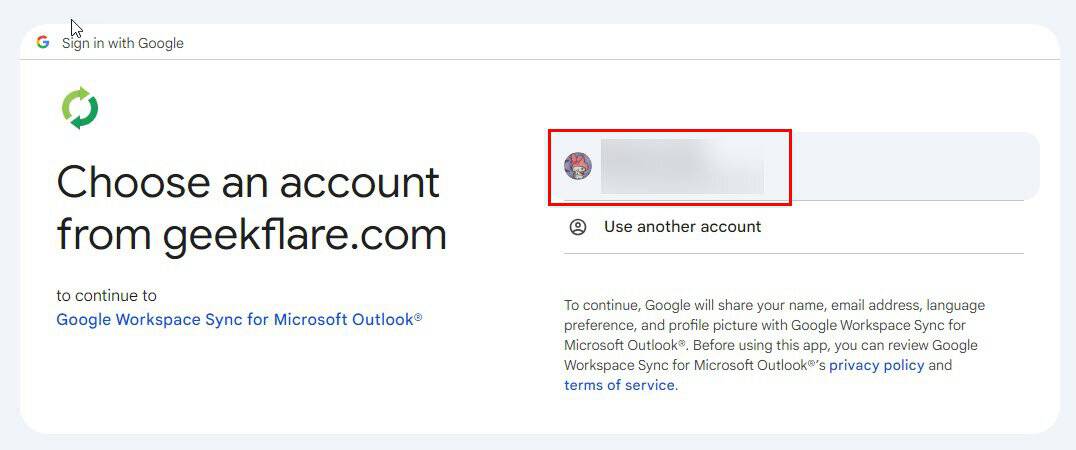Click the Choose an account heading text
The image size is (1076, 450).
[248, 182]
